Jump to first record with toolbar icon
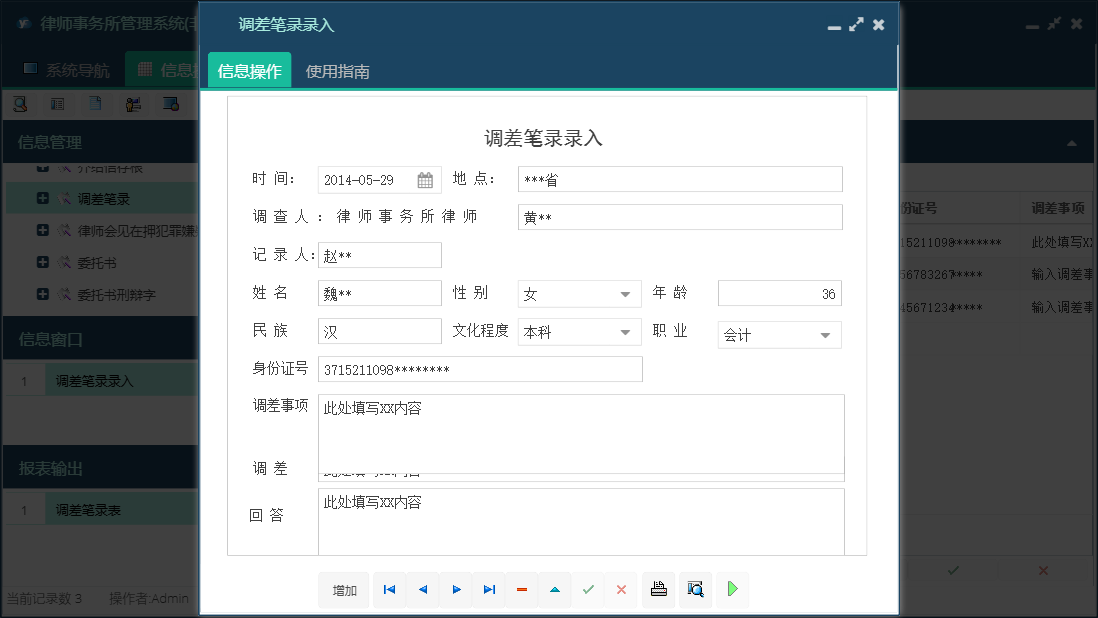 tap(389, 590)
